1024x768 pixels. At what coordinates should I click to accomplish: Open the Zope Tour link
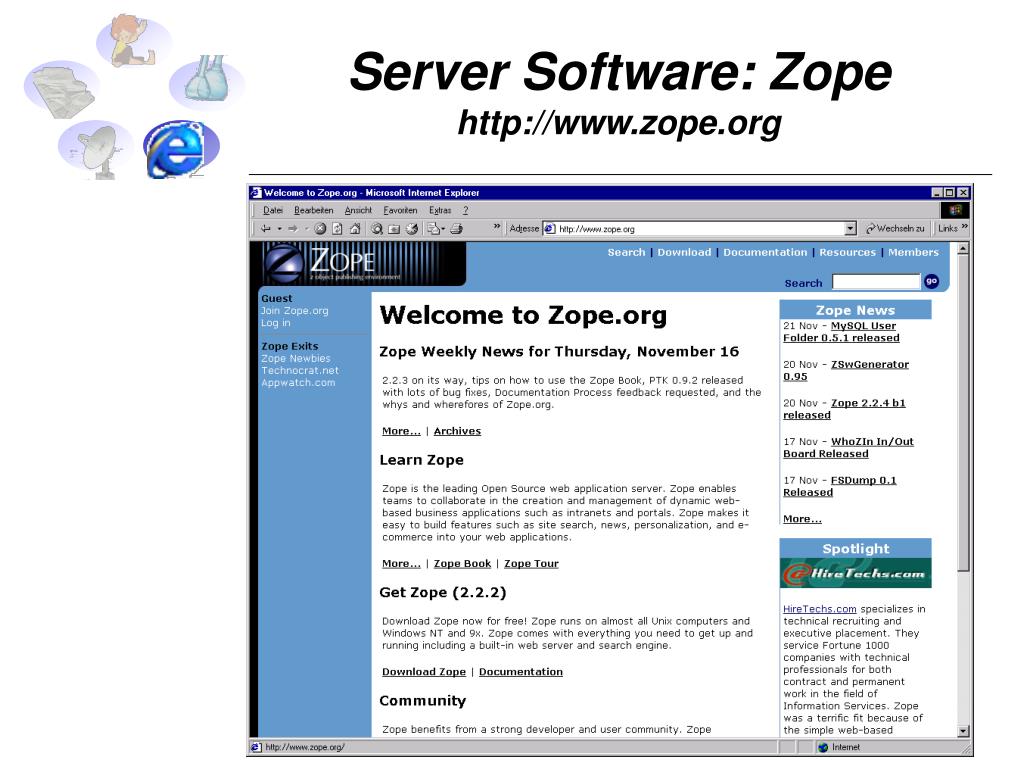point(532,564)
